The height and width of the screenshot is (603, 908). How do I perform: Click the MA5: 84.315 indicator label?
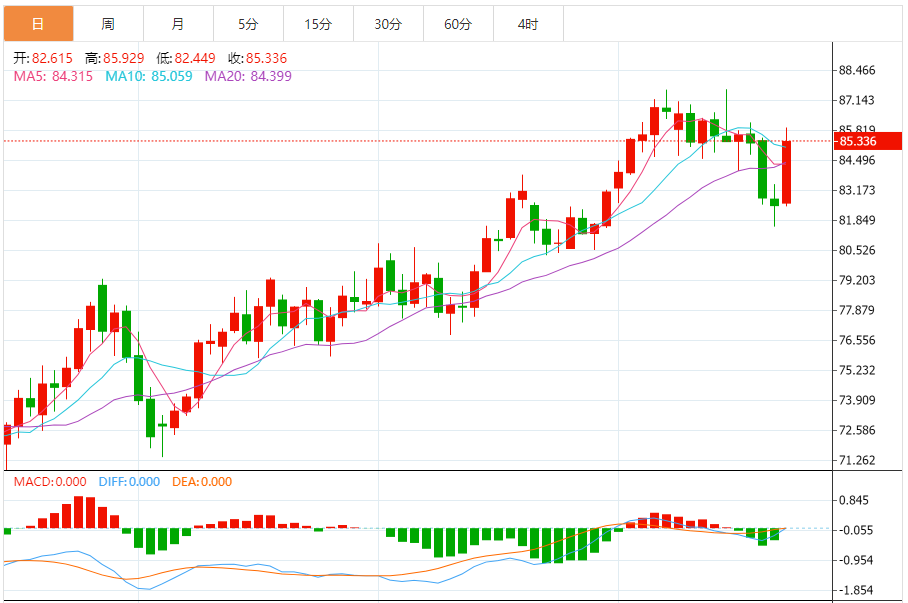point(53,76)
